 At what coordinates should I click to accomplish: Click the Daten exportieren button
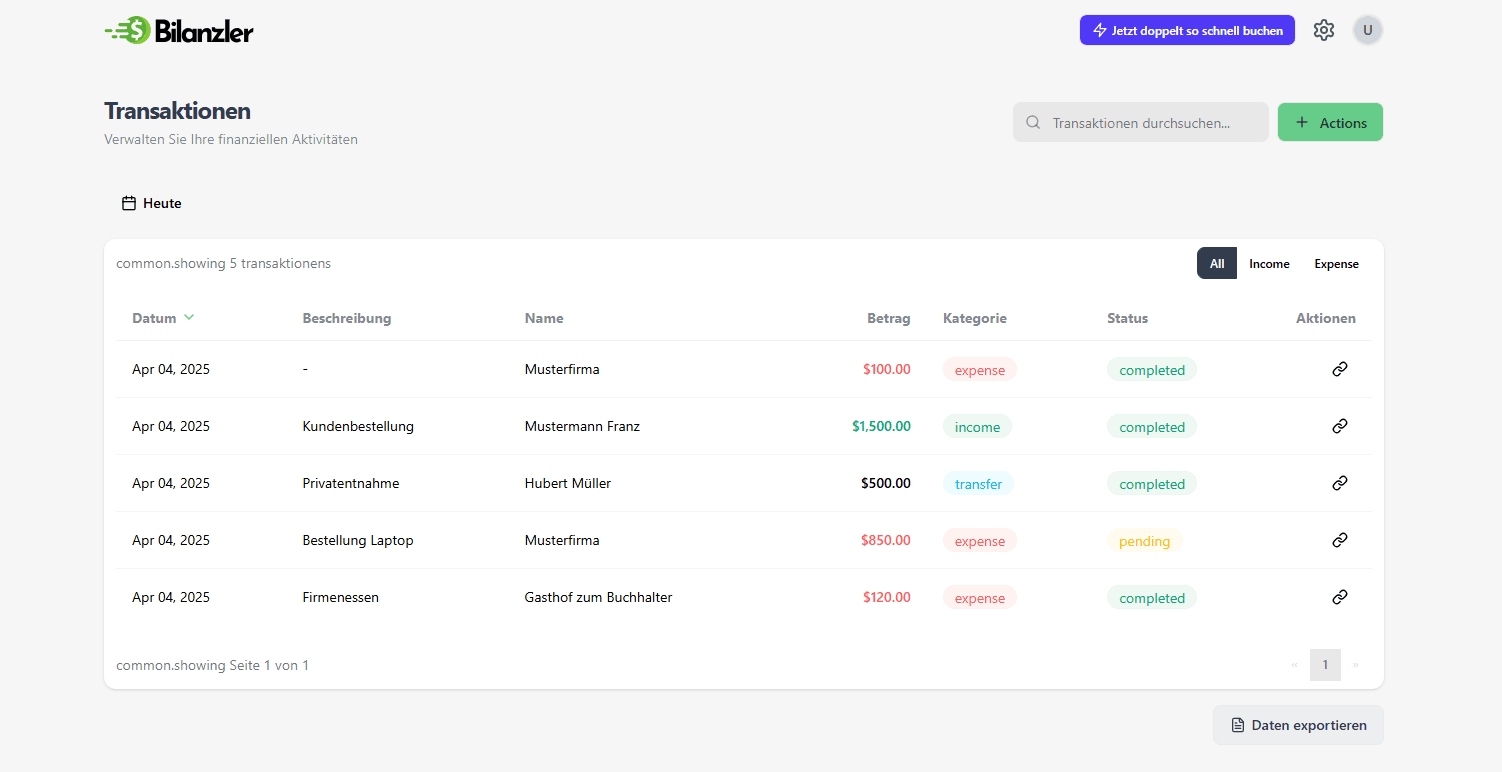coord(1298,725)
